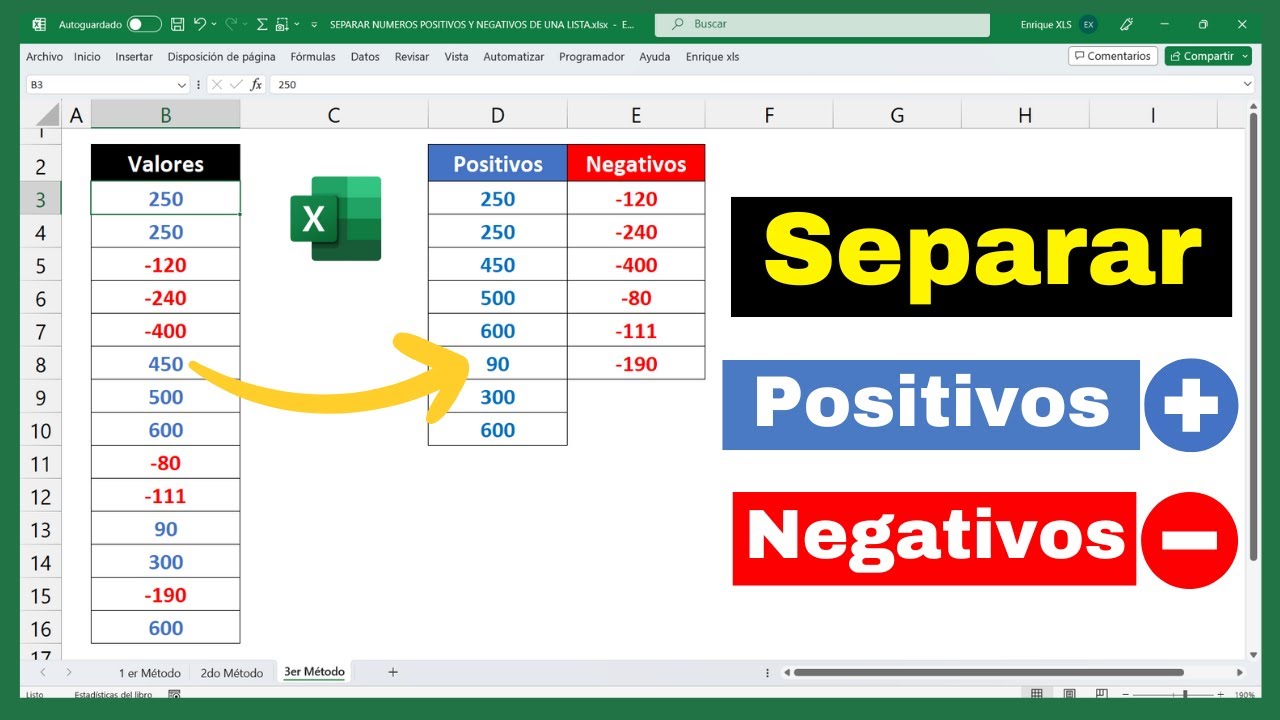Viewport: 1280px width, 720px height.
Task: Click the screenshot camera icon in quick access
Action: coord(282,24)
